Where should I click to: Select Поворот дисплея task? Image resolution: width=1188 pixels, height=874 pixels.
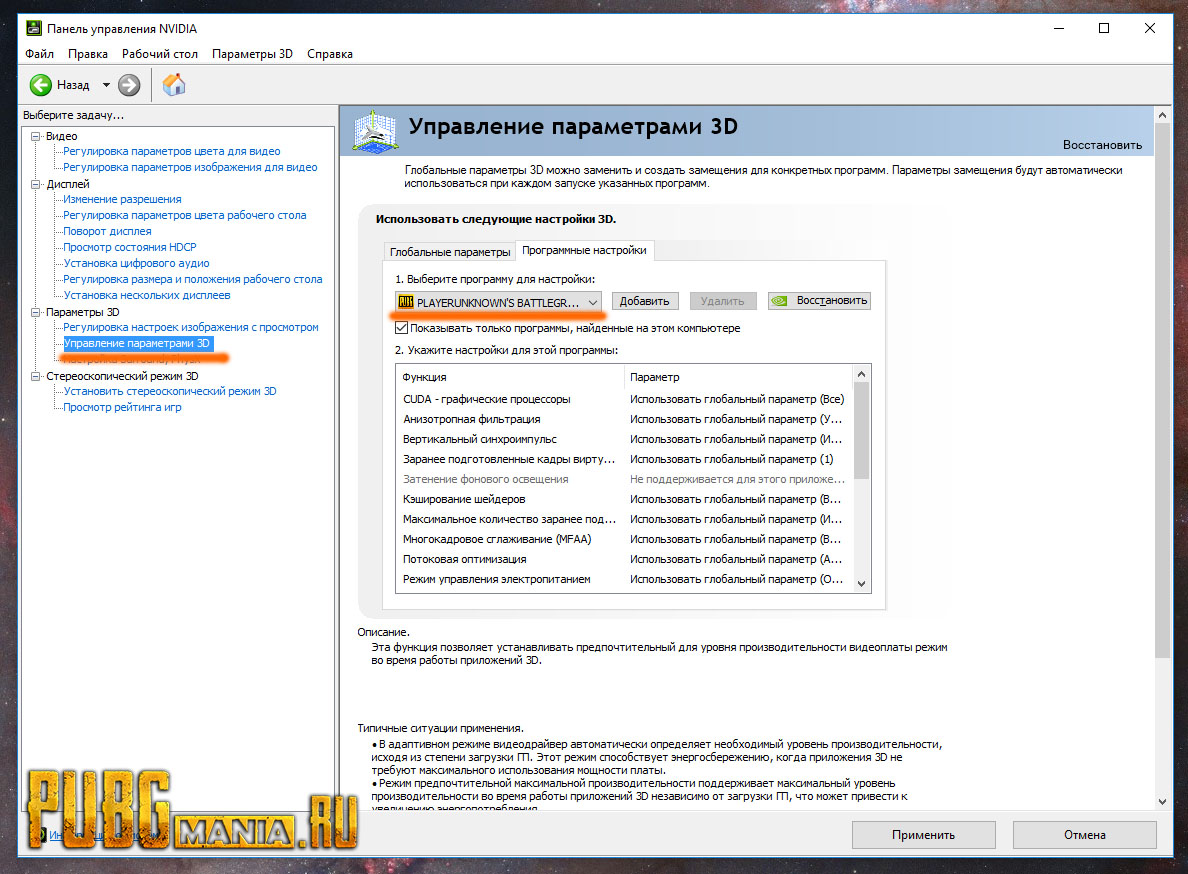[x=108, y=231]
